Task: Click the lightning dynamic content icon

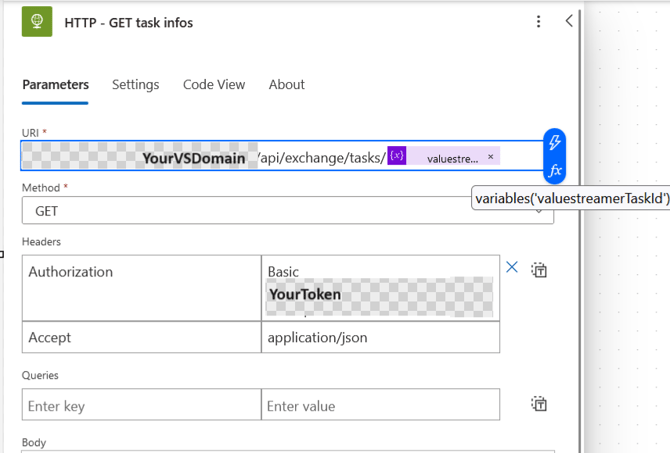Action: point(555,142)
